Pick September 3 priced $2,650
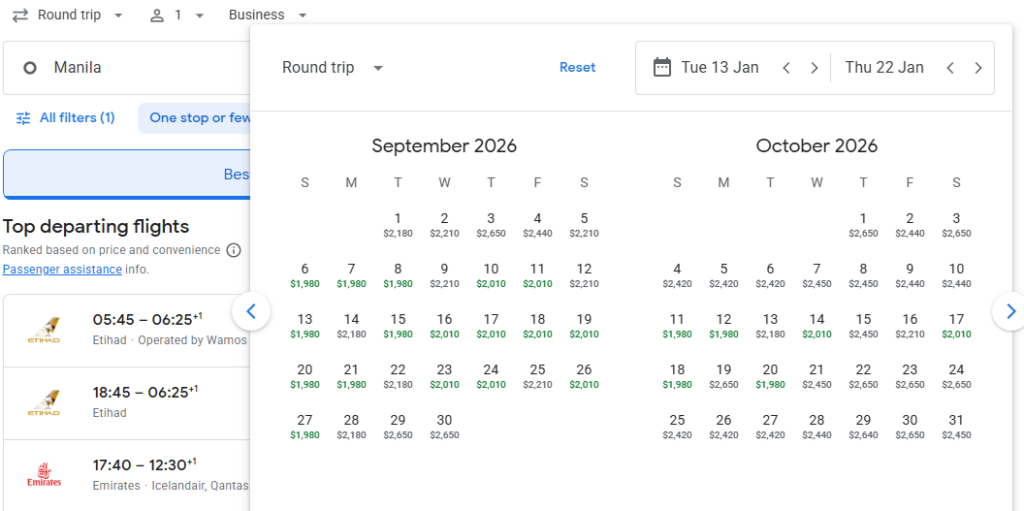 coord(491,225)
